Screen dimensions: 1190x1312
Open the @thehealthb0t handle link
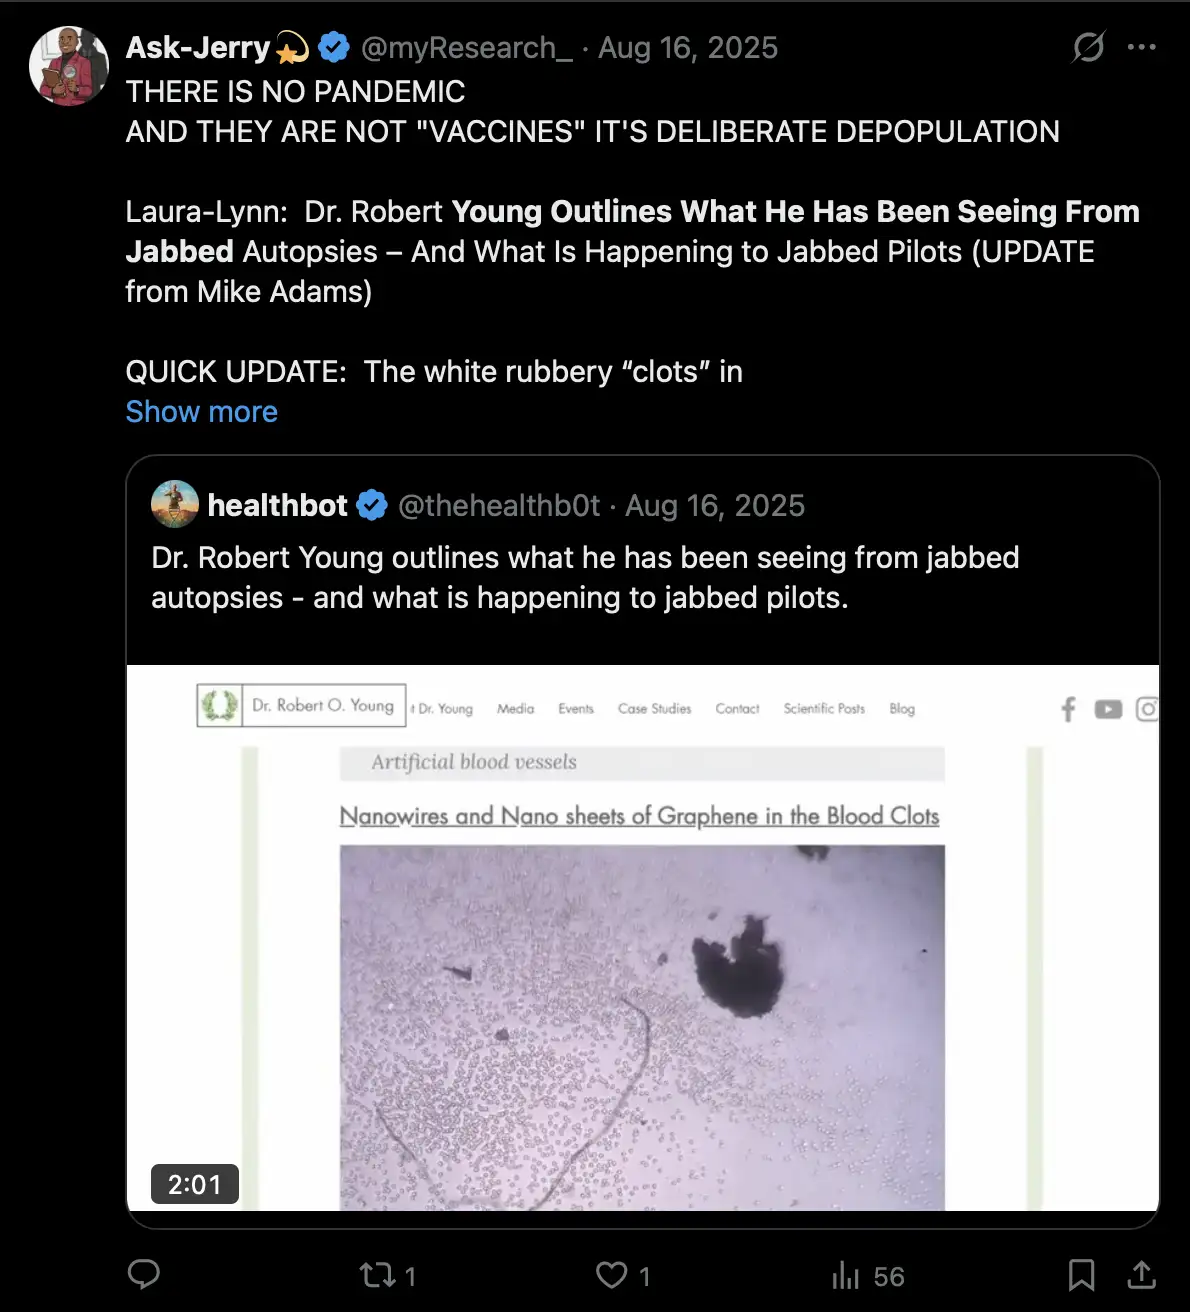point(499,505)
